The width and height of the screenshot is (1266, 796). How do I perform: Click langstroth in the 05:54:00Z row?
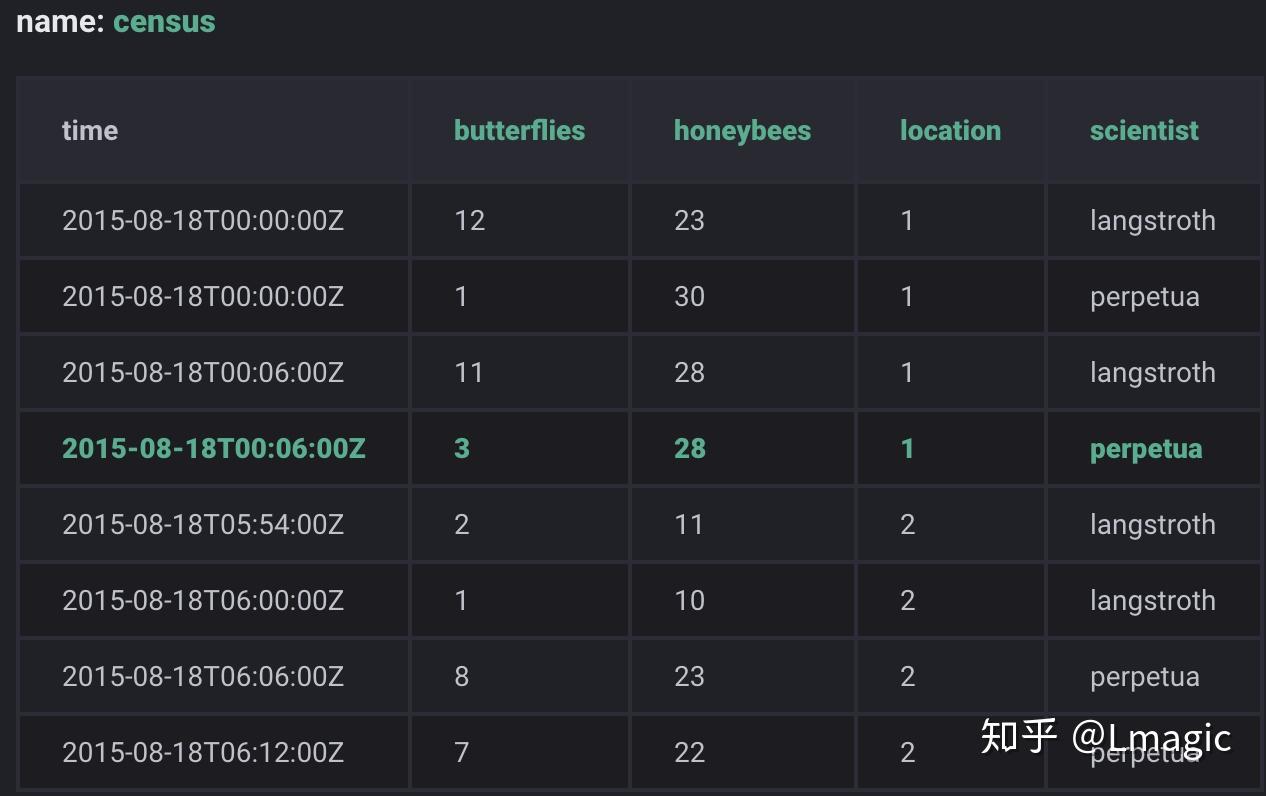(x=1152, y=525)
